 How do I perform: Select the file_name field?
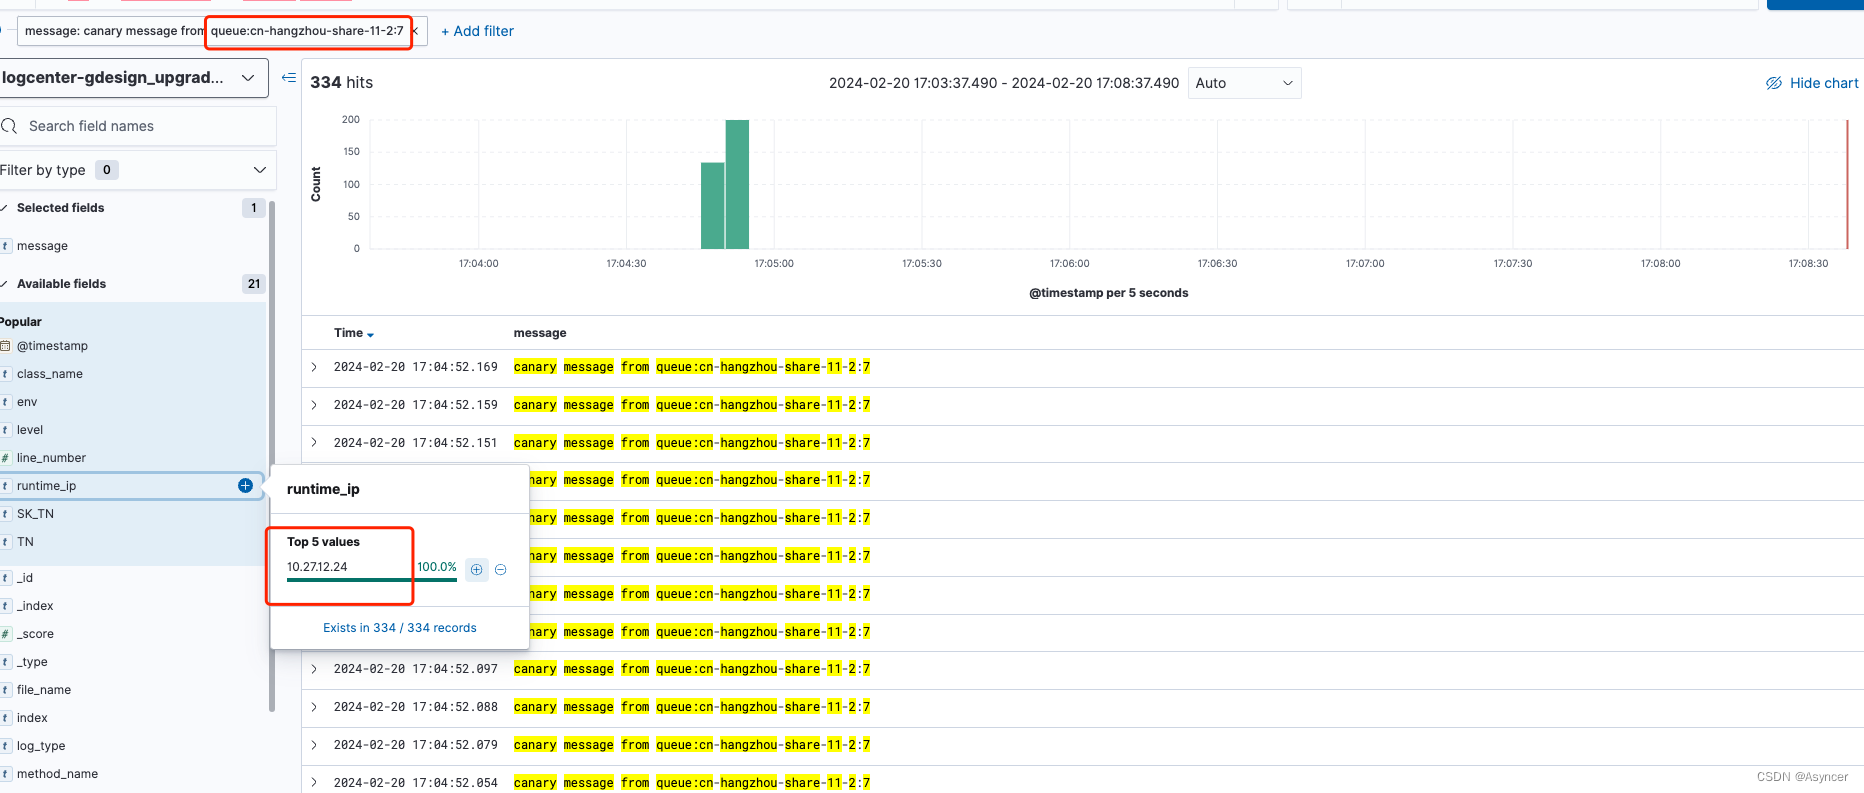[44, 690]
